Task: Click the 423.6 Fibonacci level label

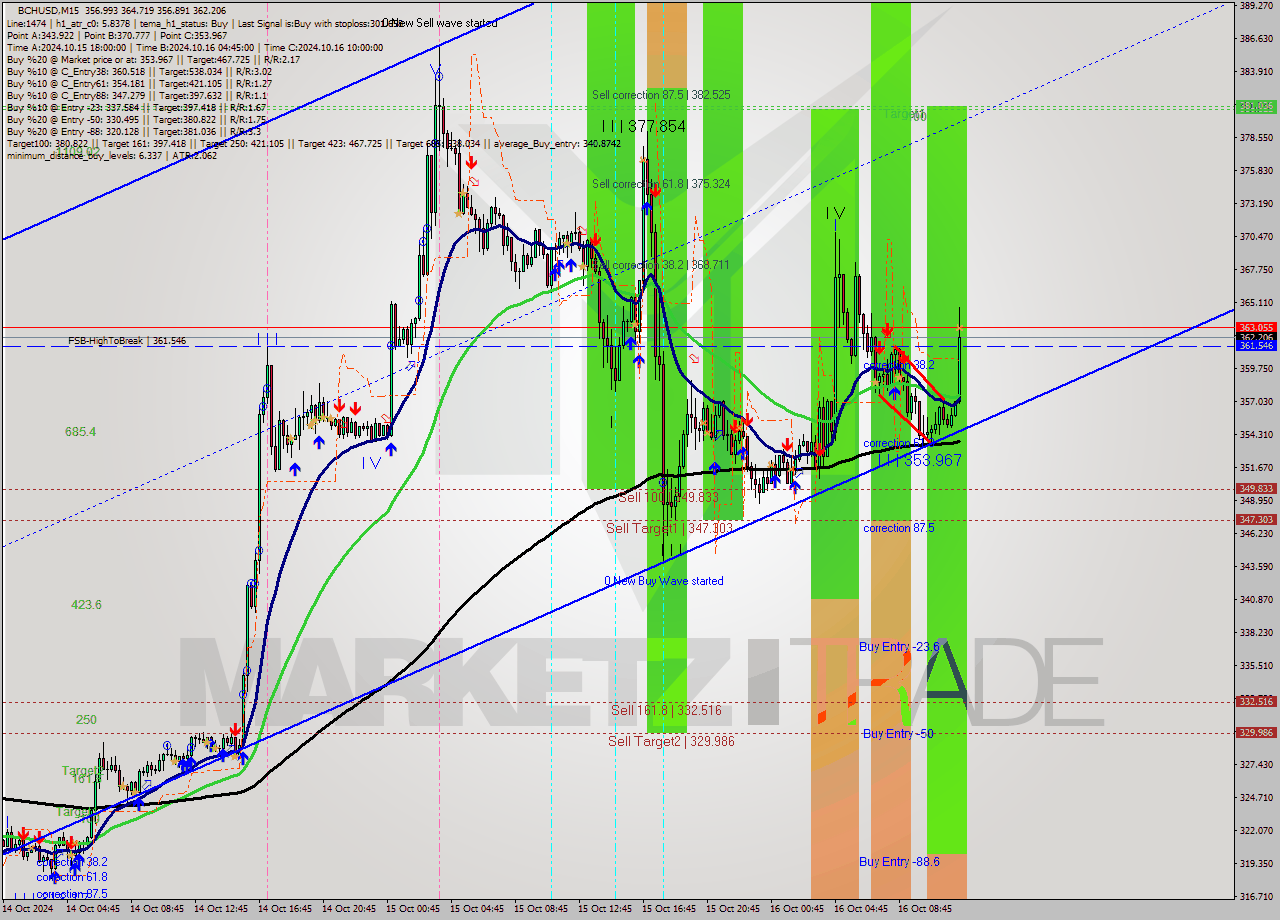Action: [86, 605]
